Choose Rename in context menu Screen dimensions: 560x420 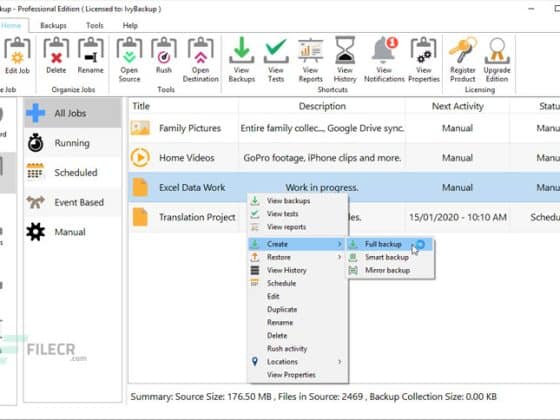click(298, 322)
